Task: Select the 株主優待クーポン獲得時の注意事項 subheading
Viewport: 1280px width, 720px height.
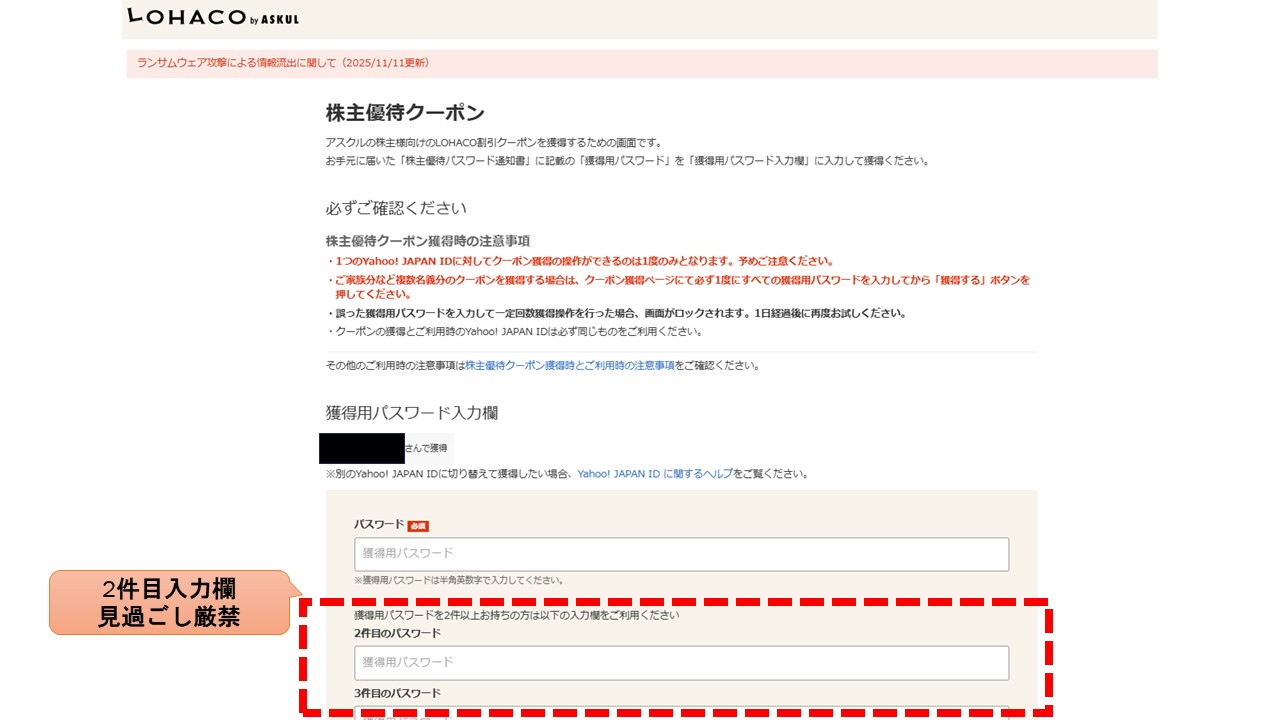Action: [x=427, y=241]
